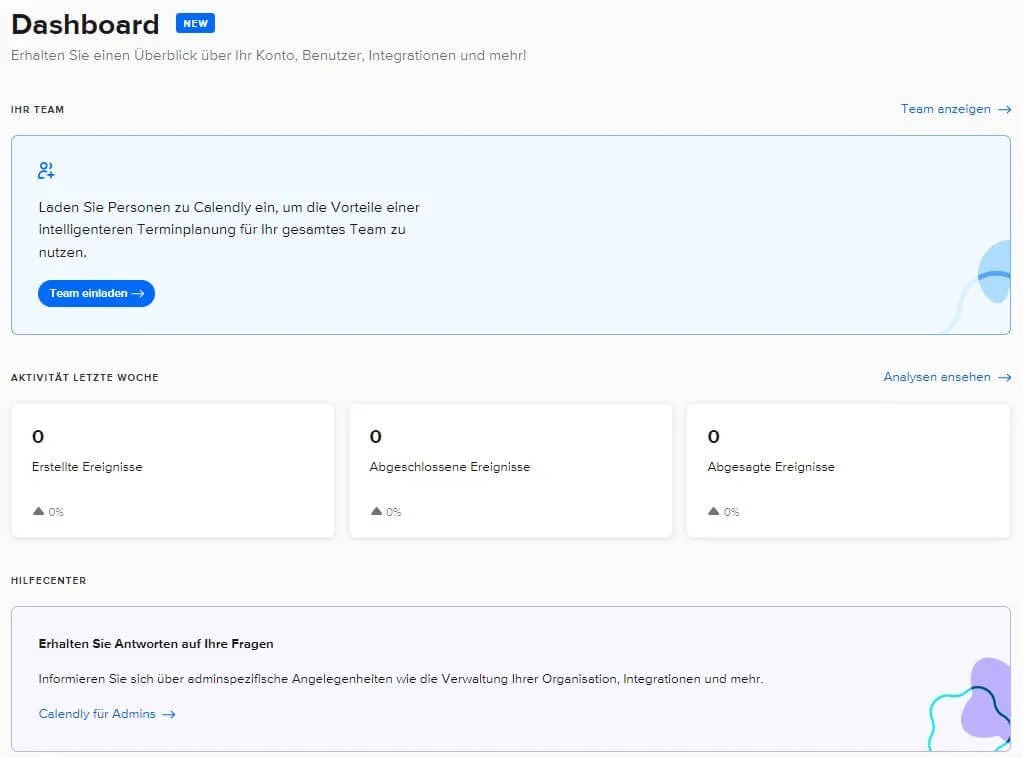Image resolution: width=1023 pixels, height=758 pixels.
Task: Select the Abgeschlossene Ereignisse card
Action: [x=511, y=470]
